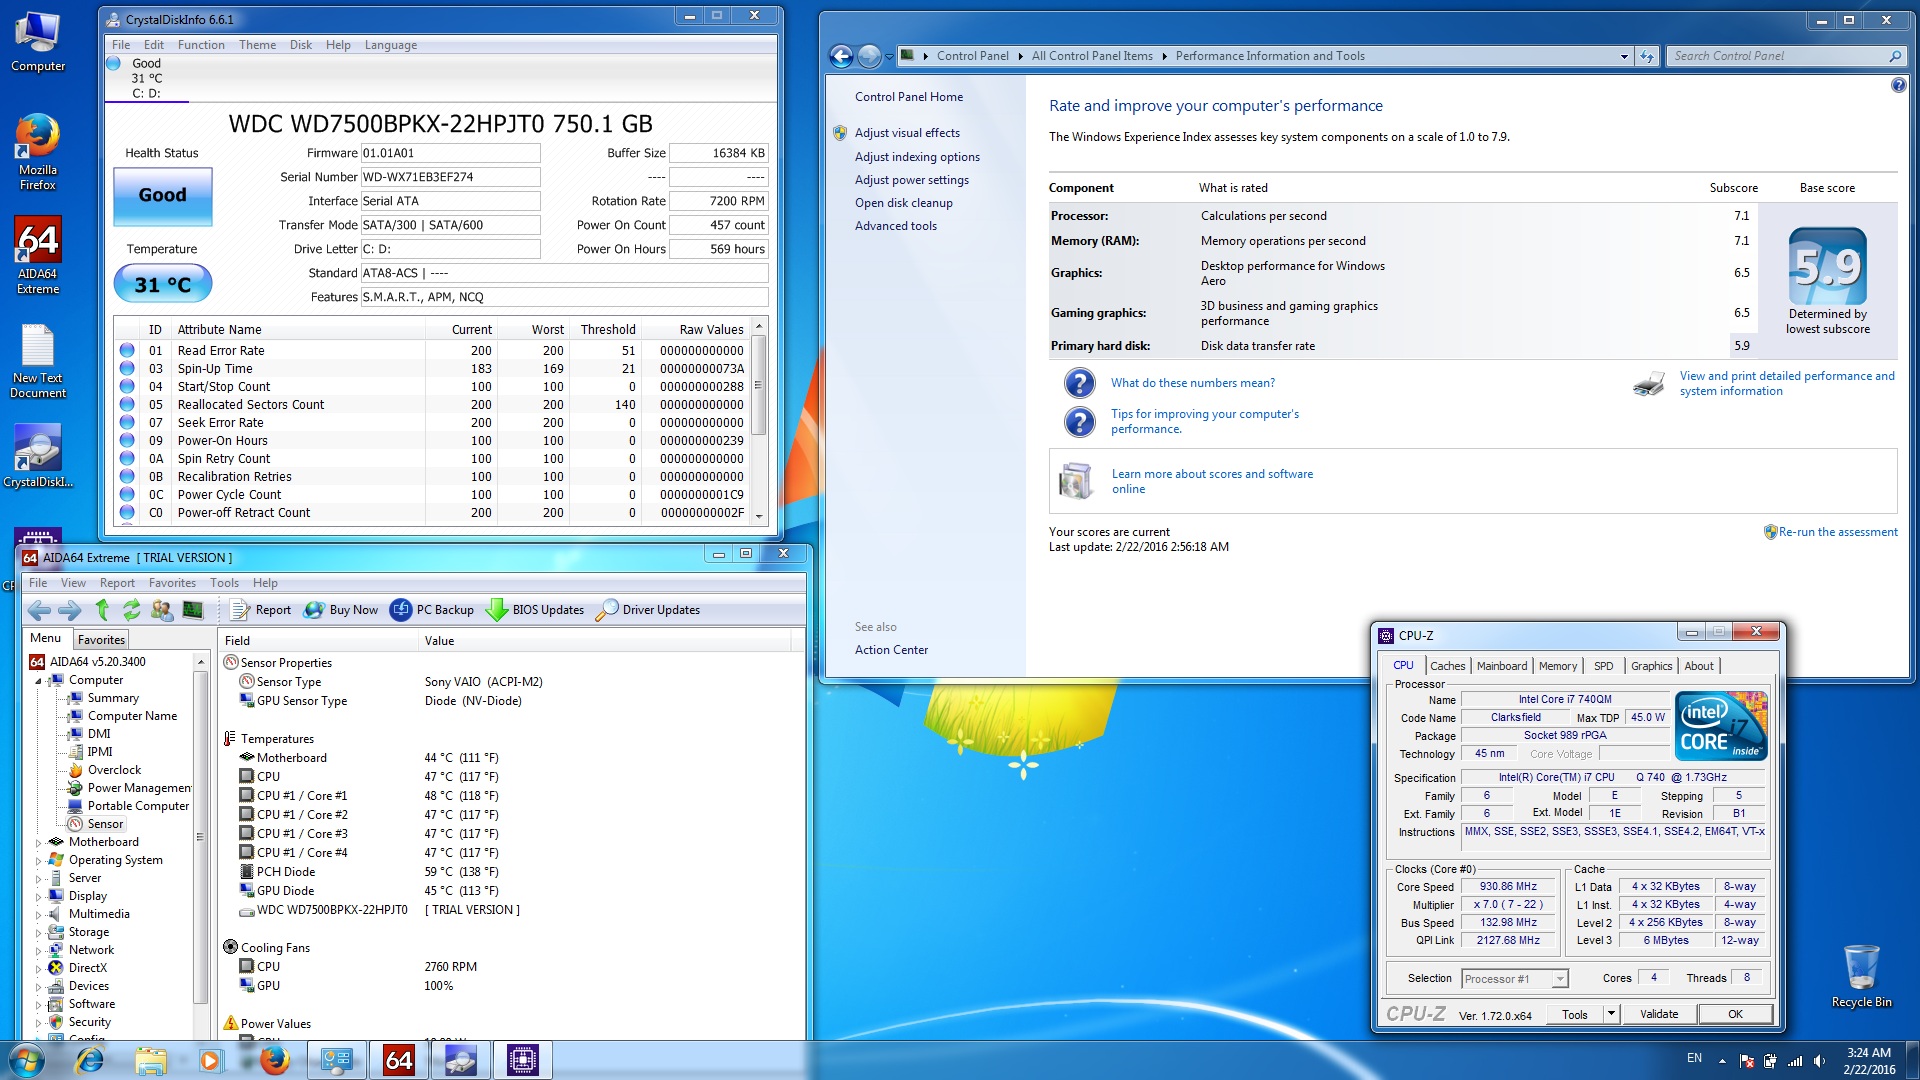Open the CPU-Z Tools dropdown arrow
The height and width of the screenshot is (1080, 1920).
[x=1611, y=1014]
